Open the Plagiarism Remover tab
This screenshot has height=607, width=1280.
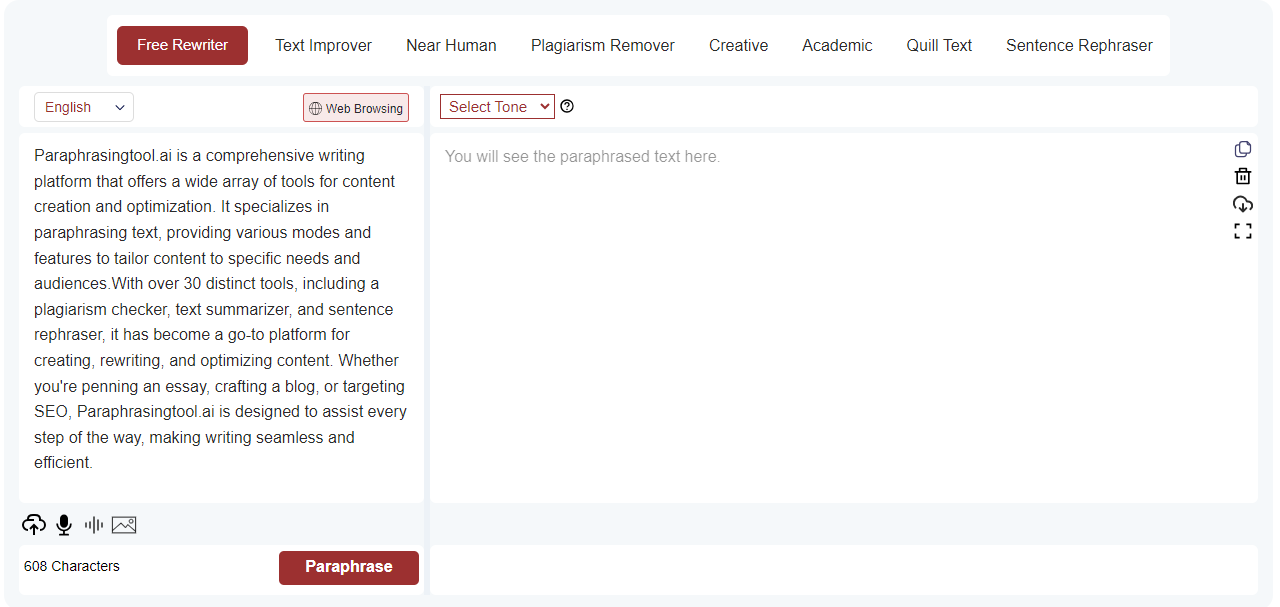coord(603,45)
